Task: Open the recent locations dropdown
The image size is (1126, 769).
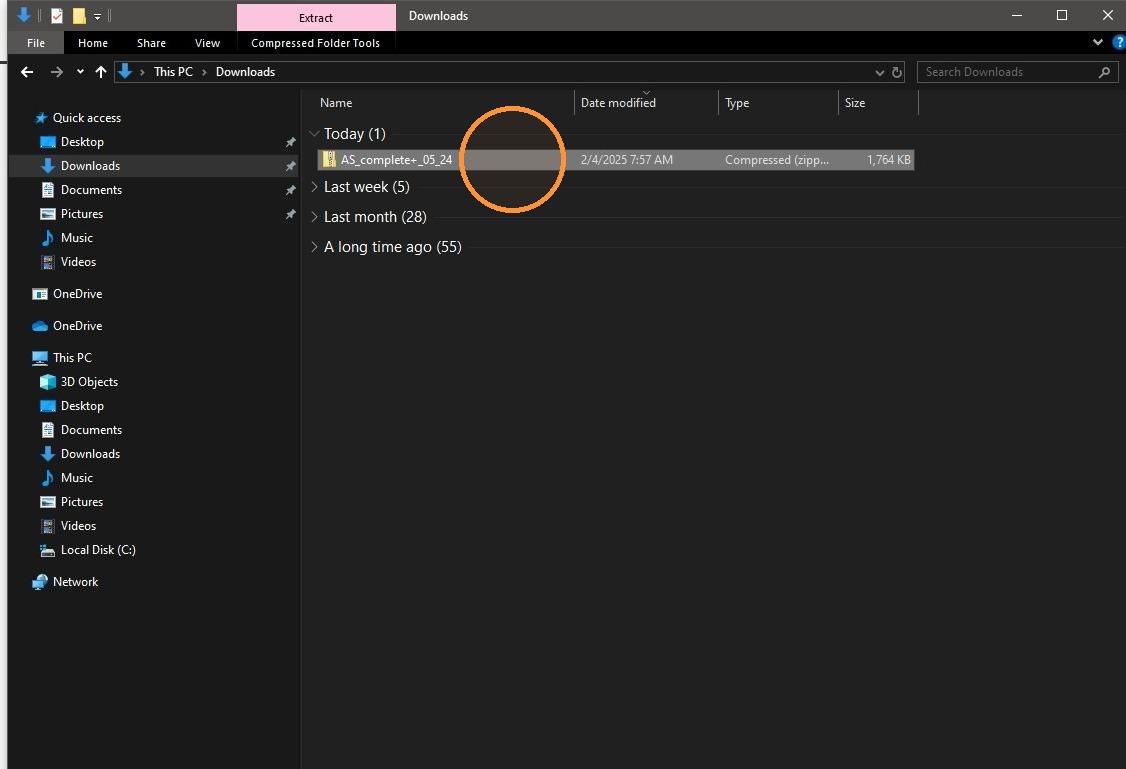Action: (x=80, y=72)
